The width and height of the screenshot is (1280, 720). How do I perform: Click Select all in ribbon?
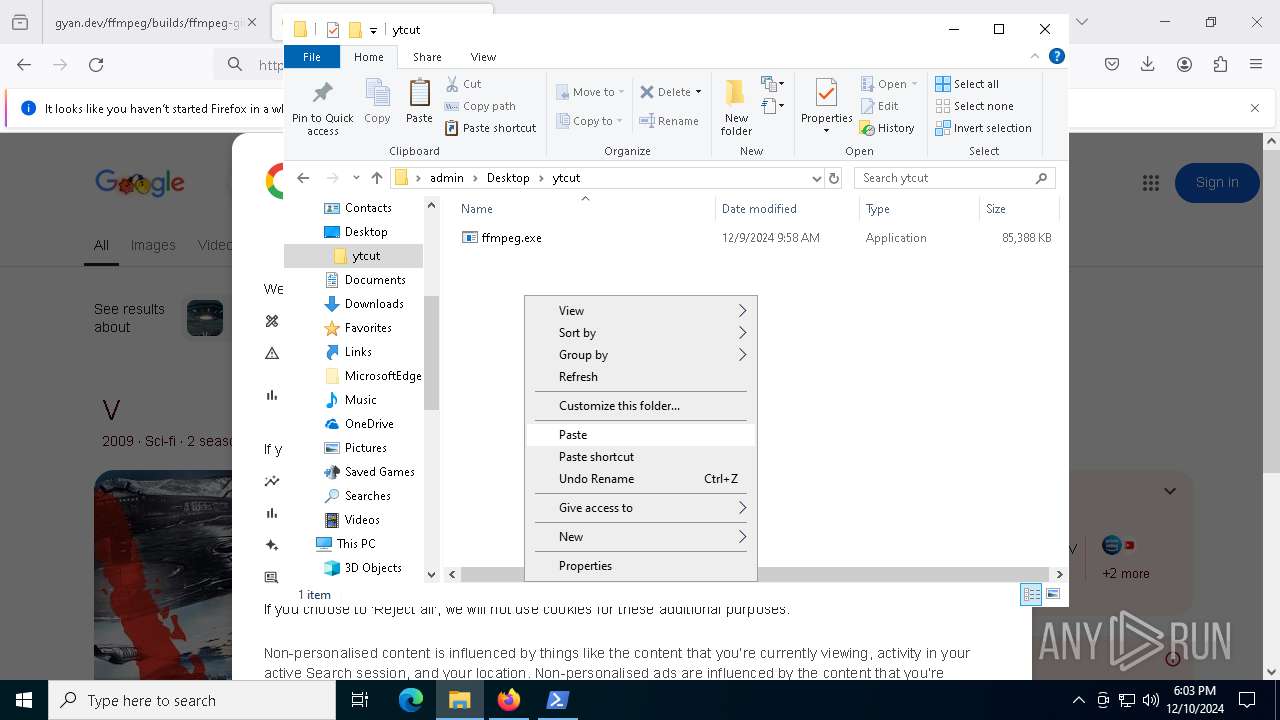pos(967,84)
